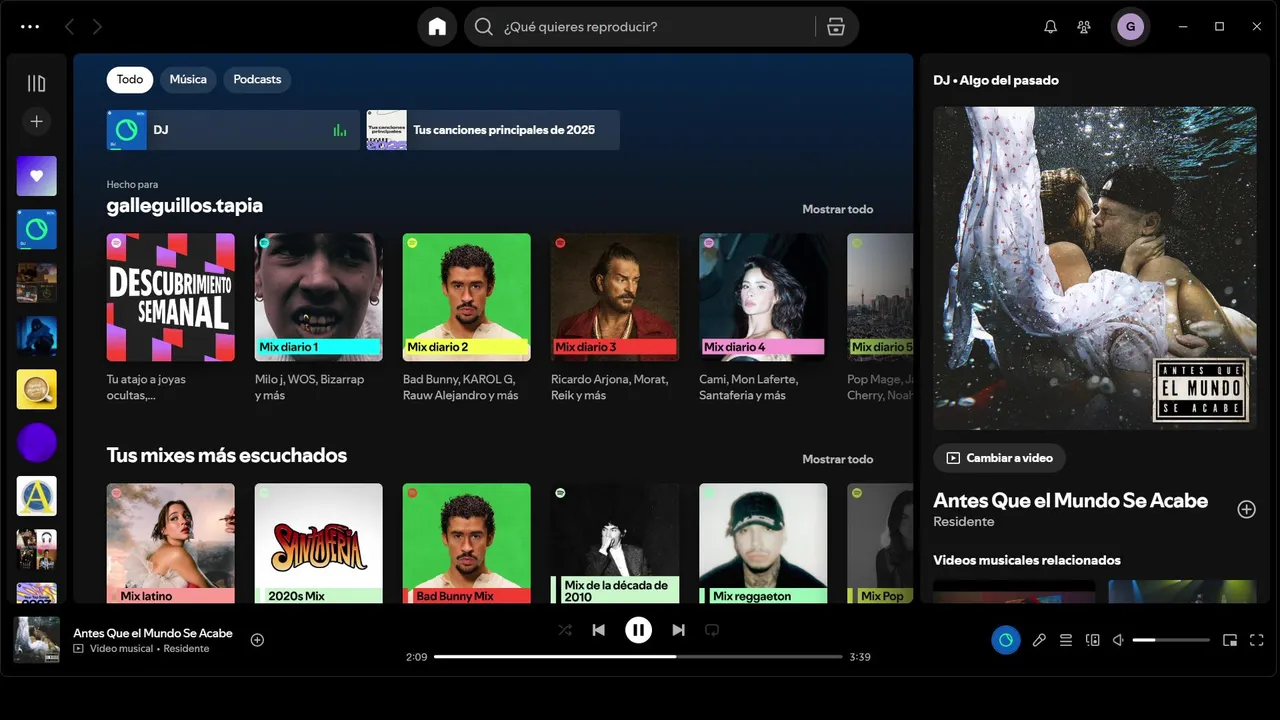Open Mix latino card
The height and width of the screenshot is (720, 1280).
click(171, 543)
